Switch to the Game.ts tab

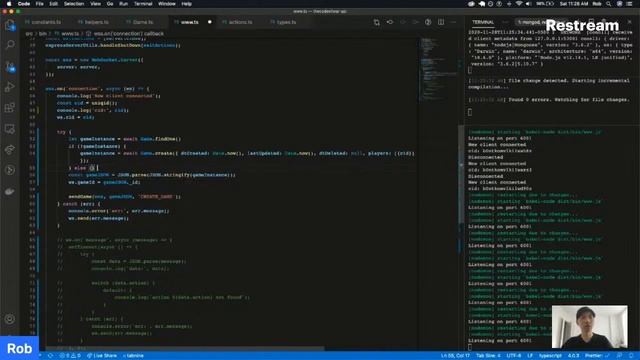[142, 22]
